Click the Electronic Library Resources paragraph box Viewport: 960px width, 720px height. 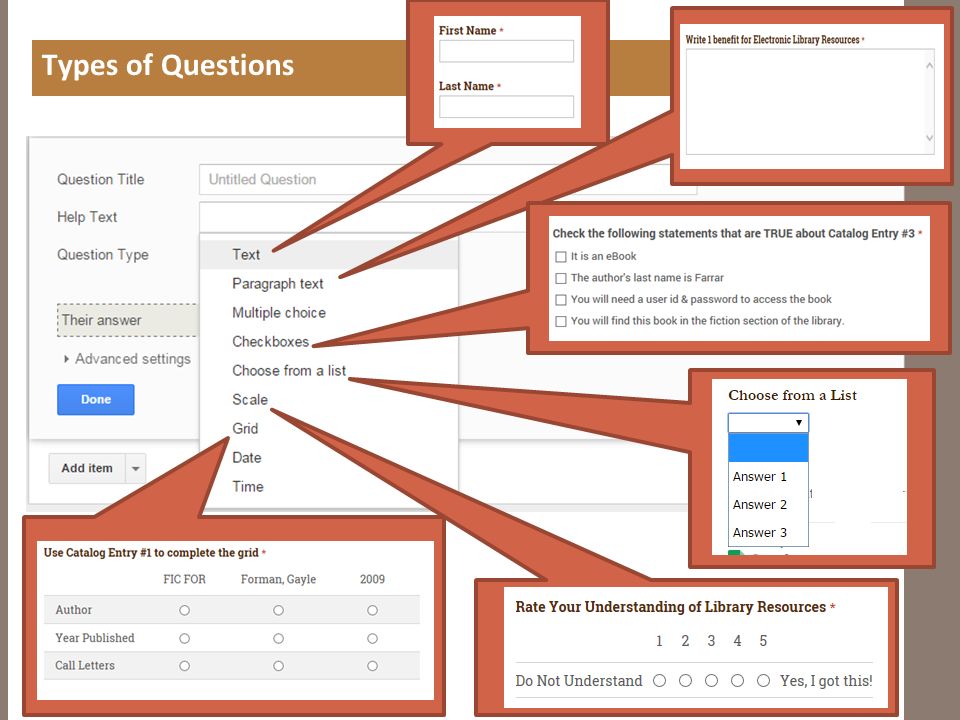[810, 102]
